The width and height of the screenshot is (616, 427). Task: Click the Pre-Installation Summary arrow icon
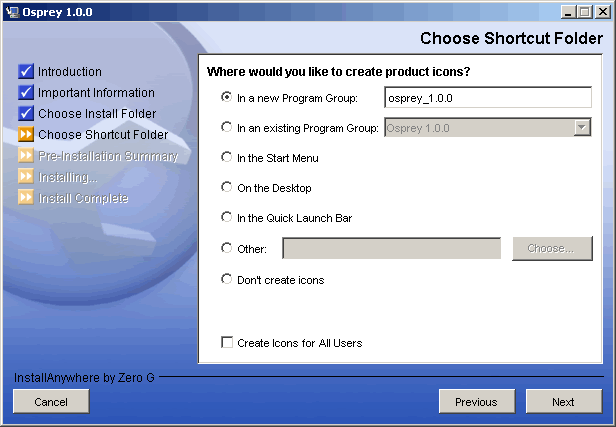[26, 156]
